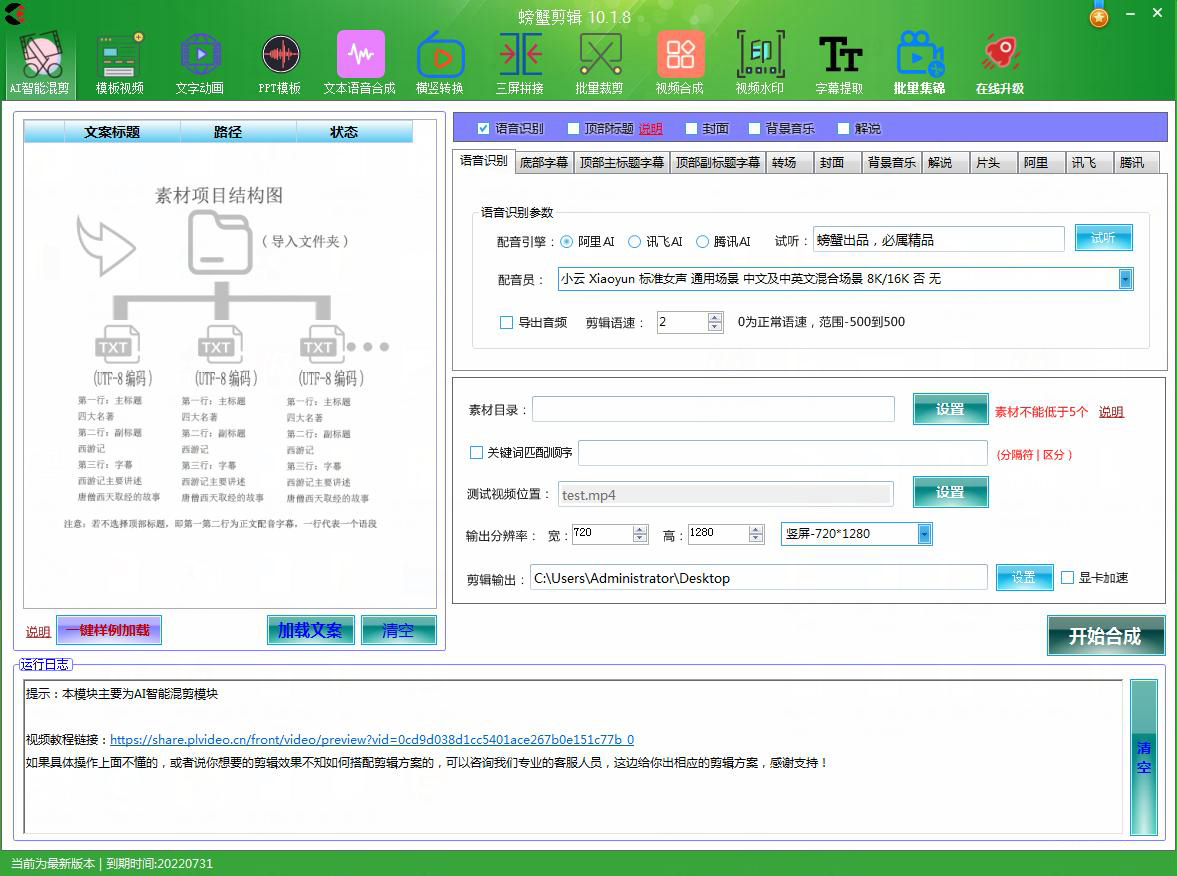The height and width of the screenshot is (876, 1177).
Task: Open the 文字动画 text animation tool
Action: 200,60
